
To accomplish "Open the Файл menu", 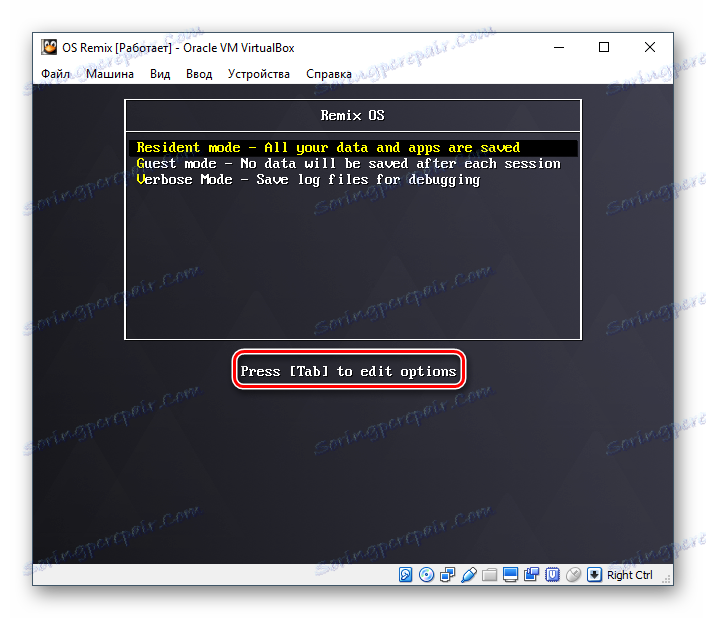I will point(55,74).
